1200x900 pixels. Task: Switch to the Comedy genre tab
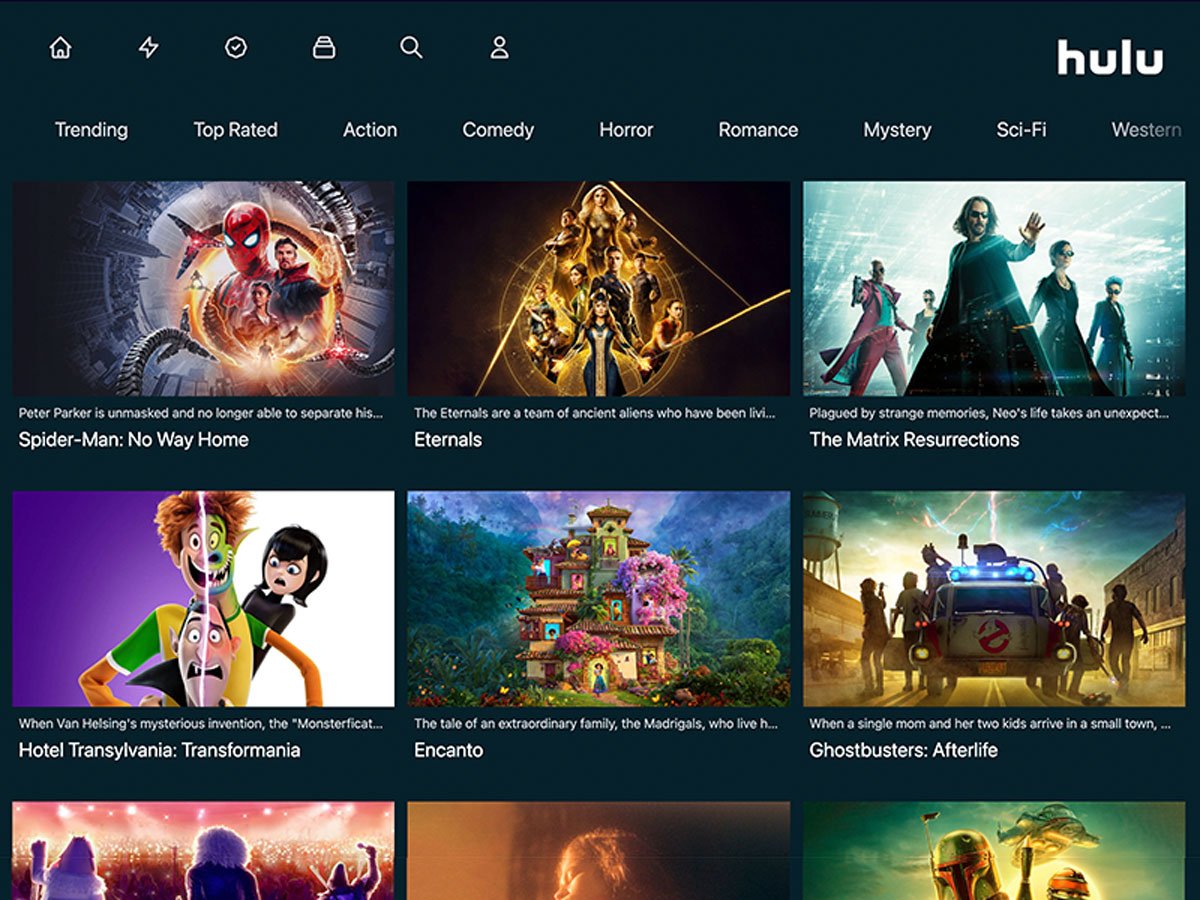498,130
